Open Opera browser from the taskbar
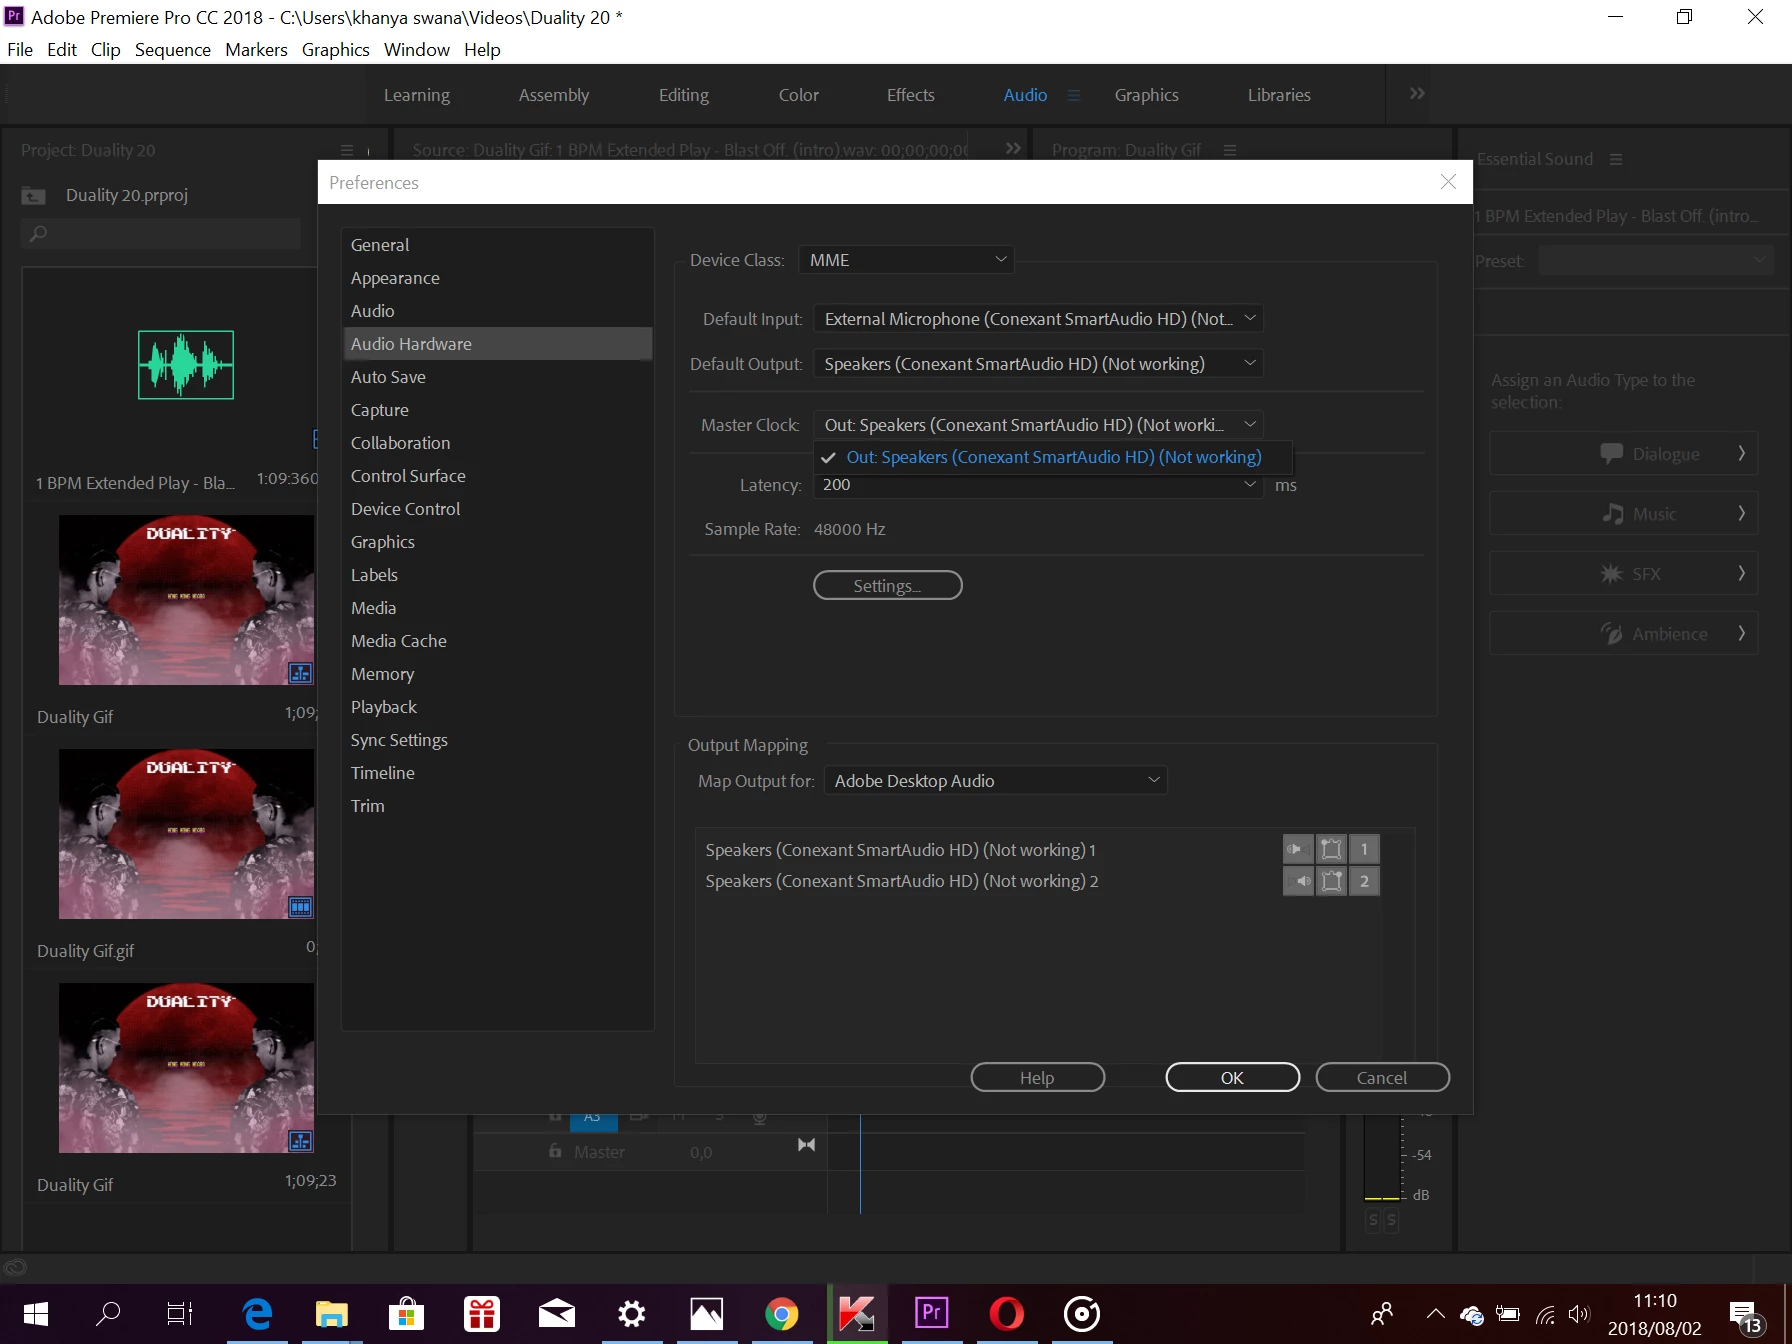Screen dimensions: 1792x1344 [1007, 1314]
